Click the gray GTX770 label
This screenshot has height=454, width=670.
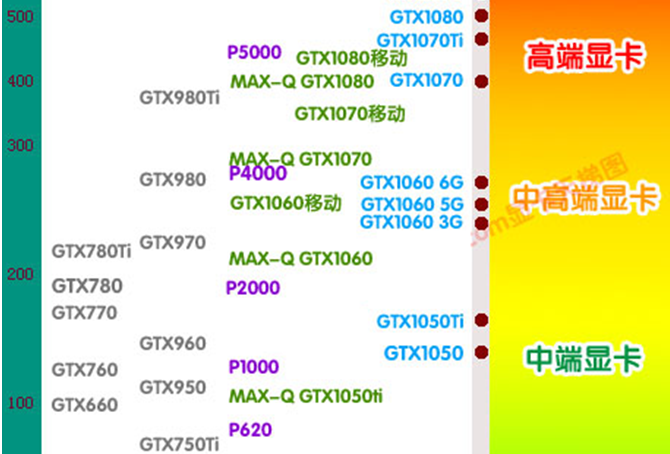tap(84, 313)
